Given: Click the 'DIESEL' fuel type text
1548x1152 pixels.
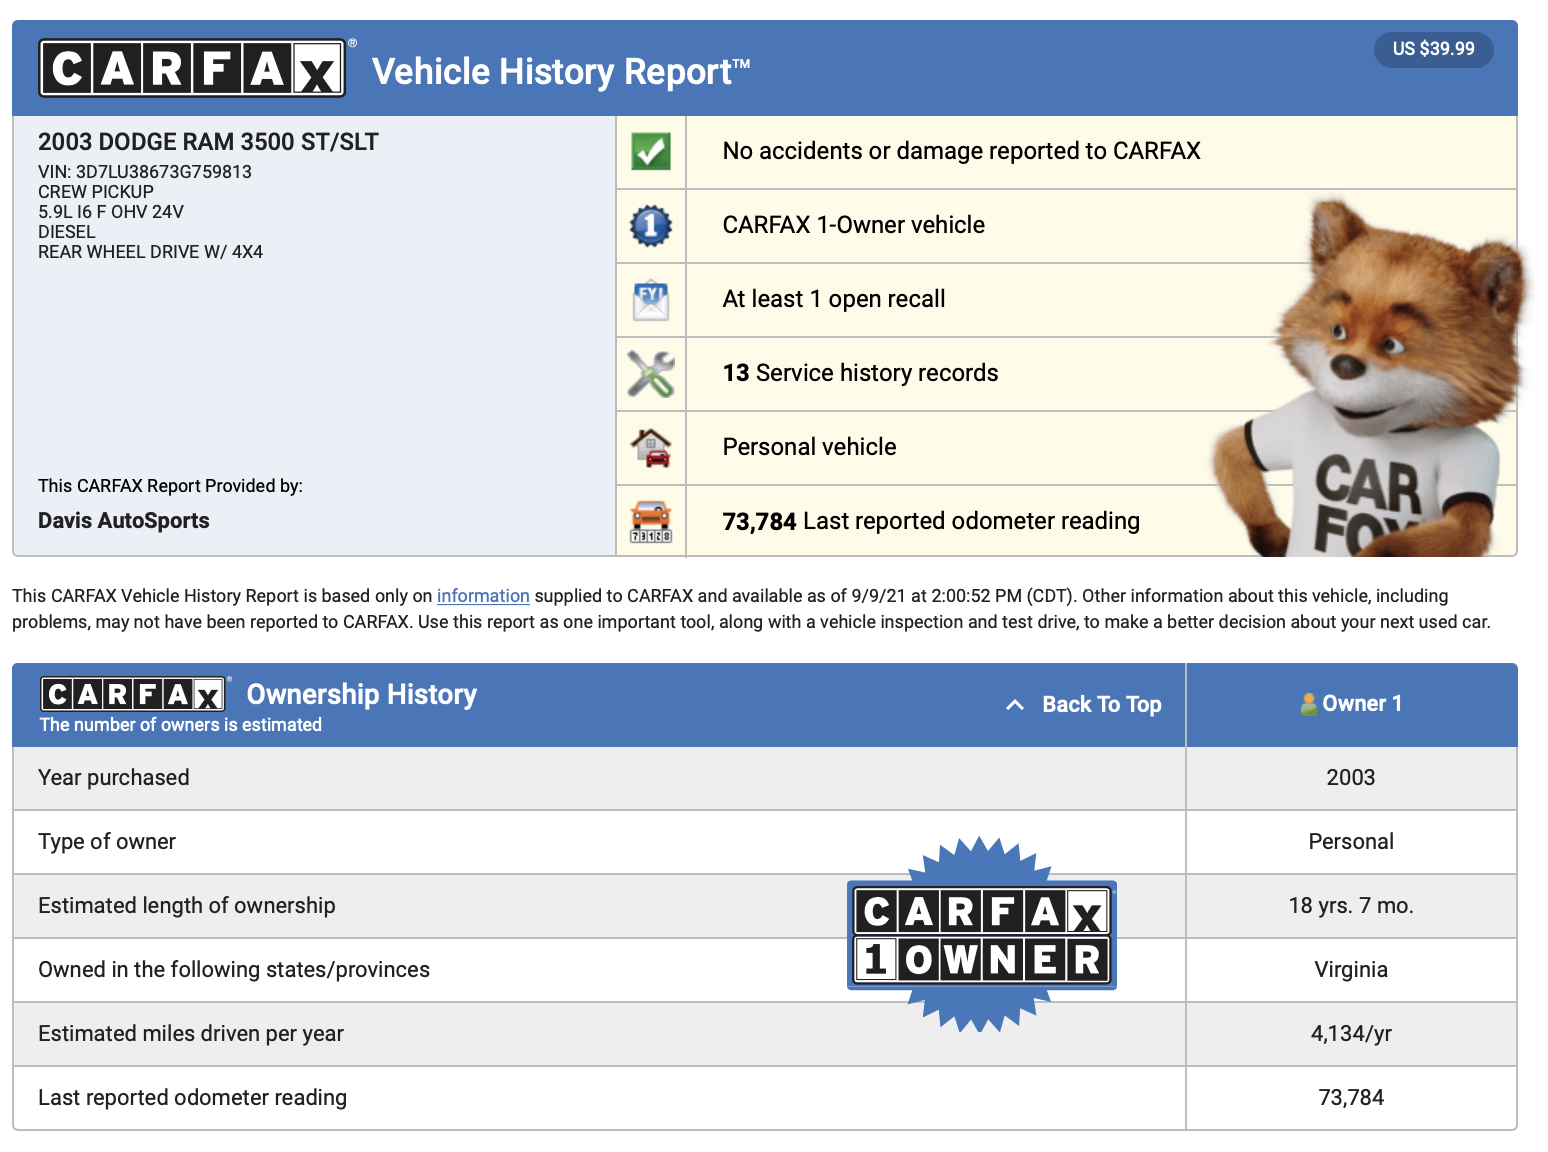Looking at the screenshot, I should pyautogui.click(x=67, y=232).
